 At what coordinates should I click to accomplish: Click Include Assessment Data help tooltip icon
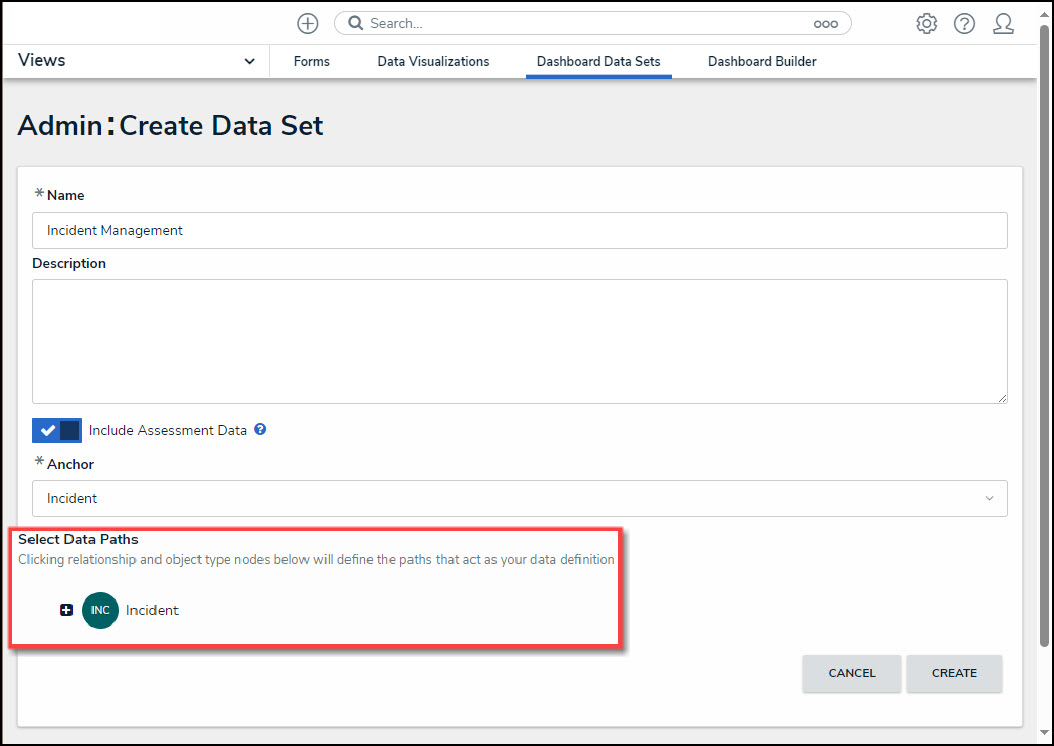(260, 430)
